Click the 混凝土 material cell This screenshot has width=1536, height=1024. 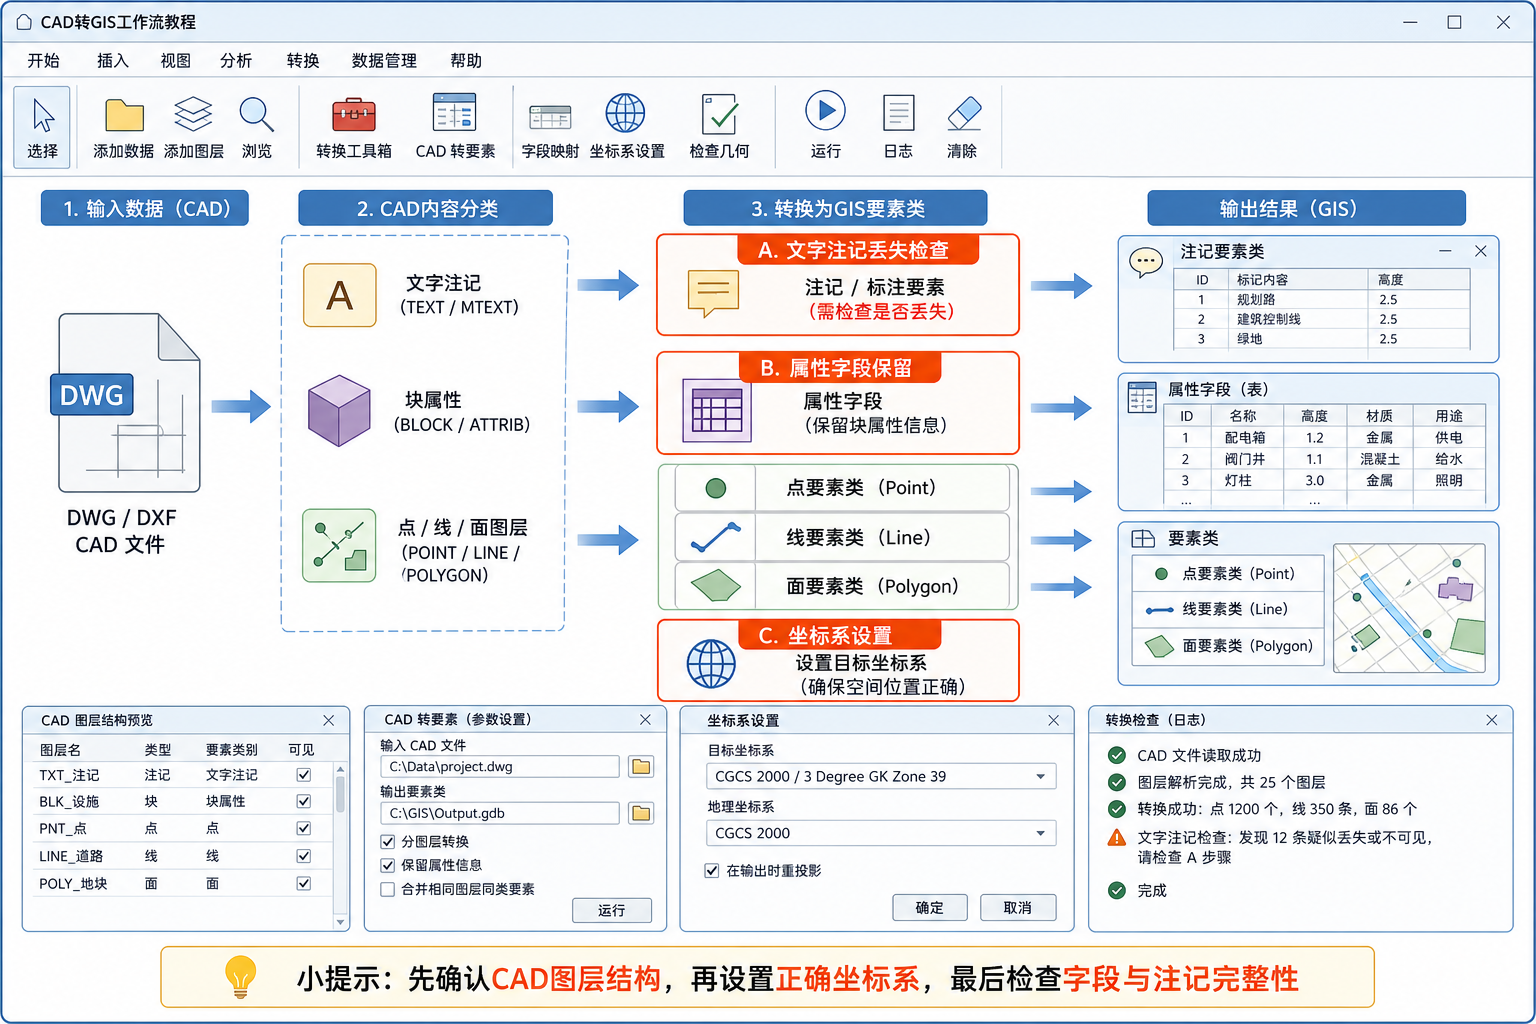pyautogui.click(x=1380, y=459)
